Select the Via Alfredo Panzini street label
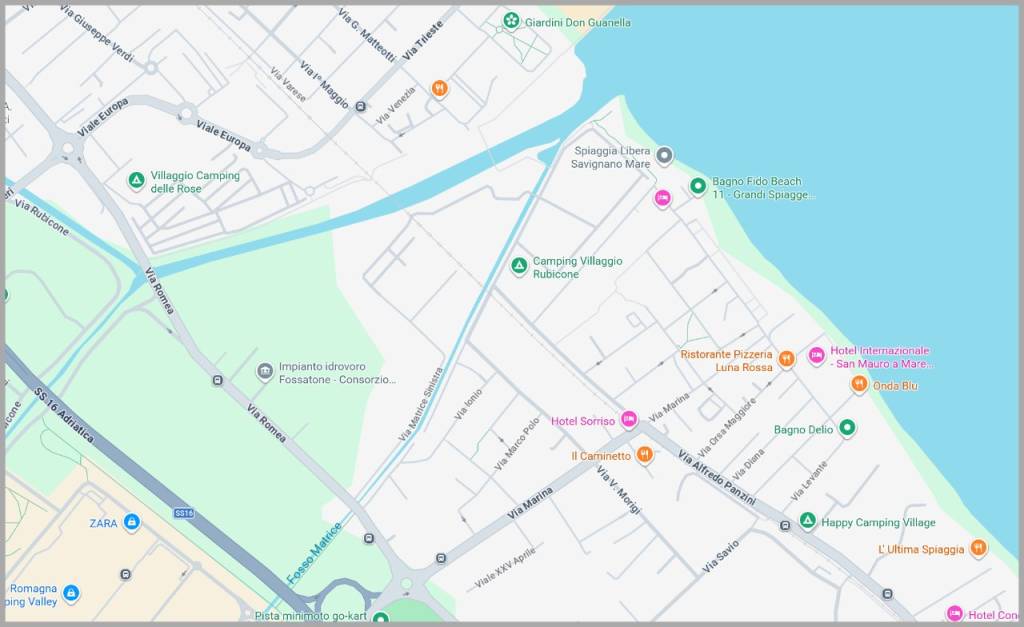The image size is (1024, 627). pos(716,477)
